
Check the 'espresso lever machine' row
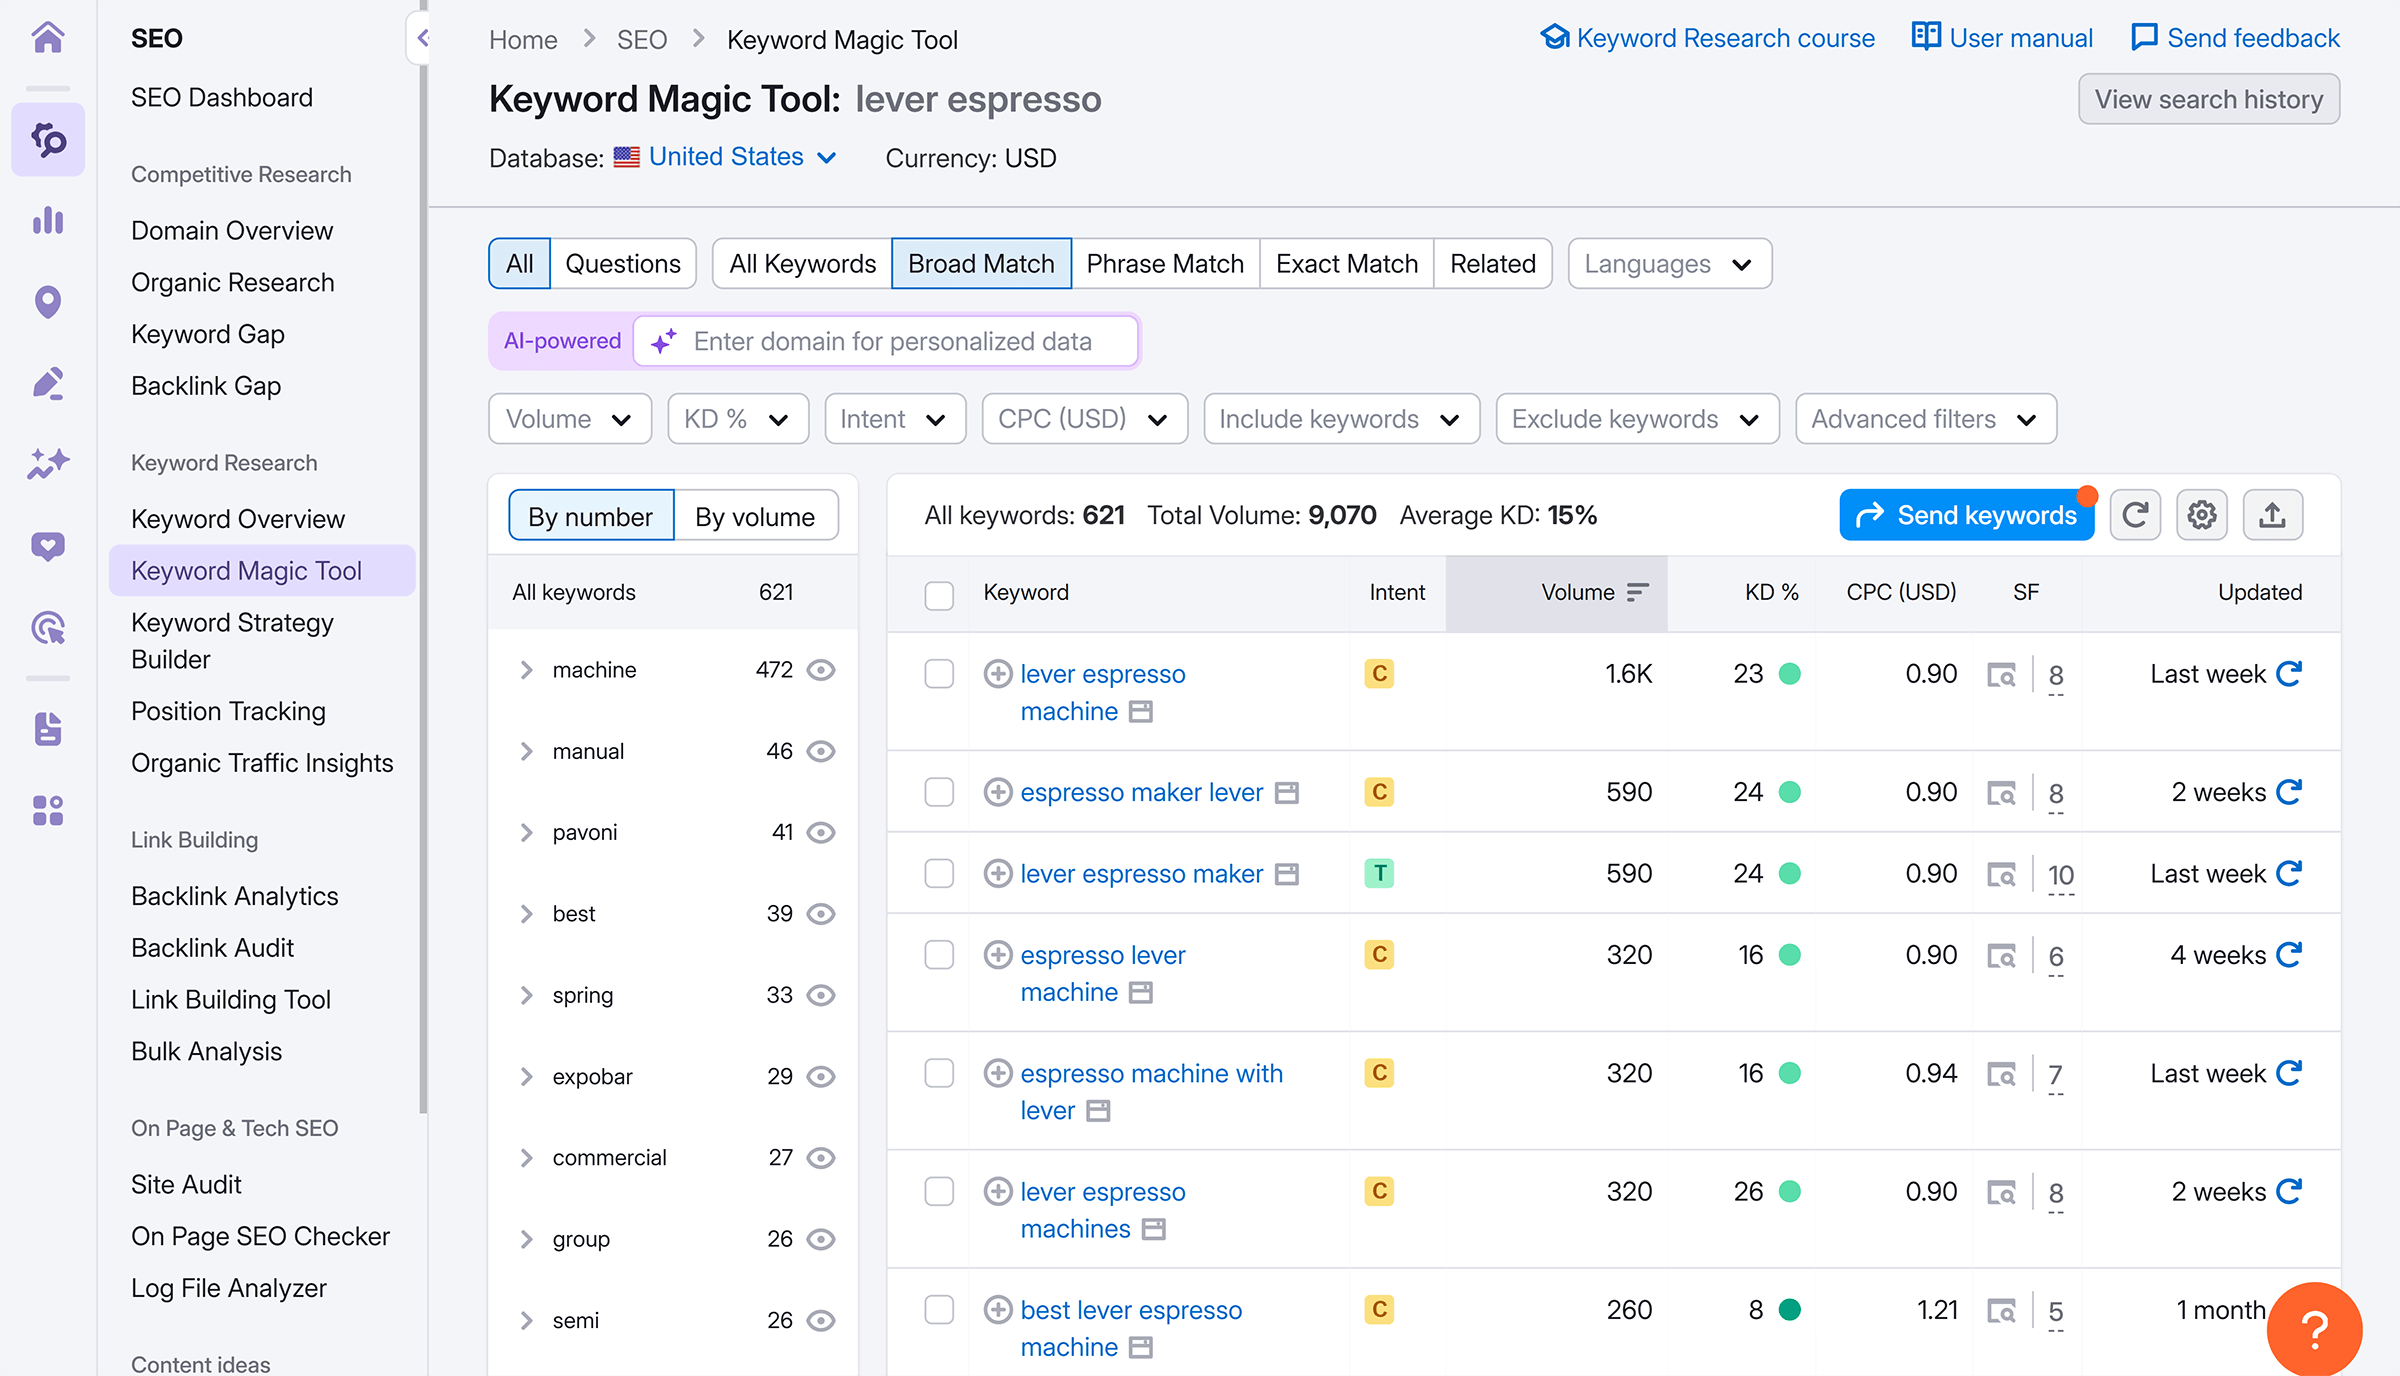(939, 955)
